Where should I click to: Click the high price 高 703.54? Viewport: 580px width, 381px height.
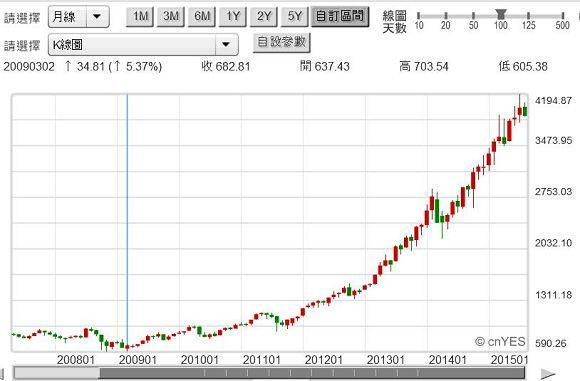[x=424, y=67]
